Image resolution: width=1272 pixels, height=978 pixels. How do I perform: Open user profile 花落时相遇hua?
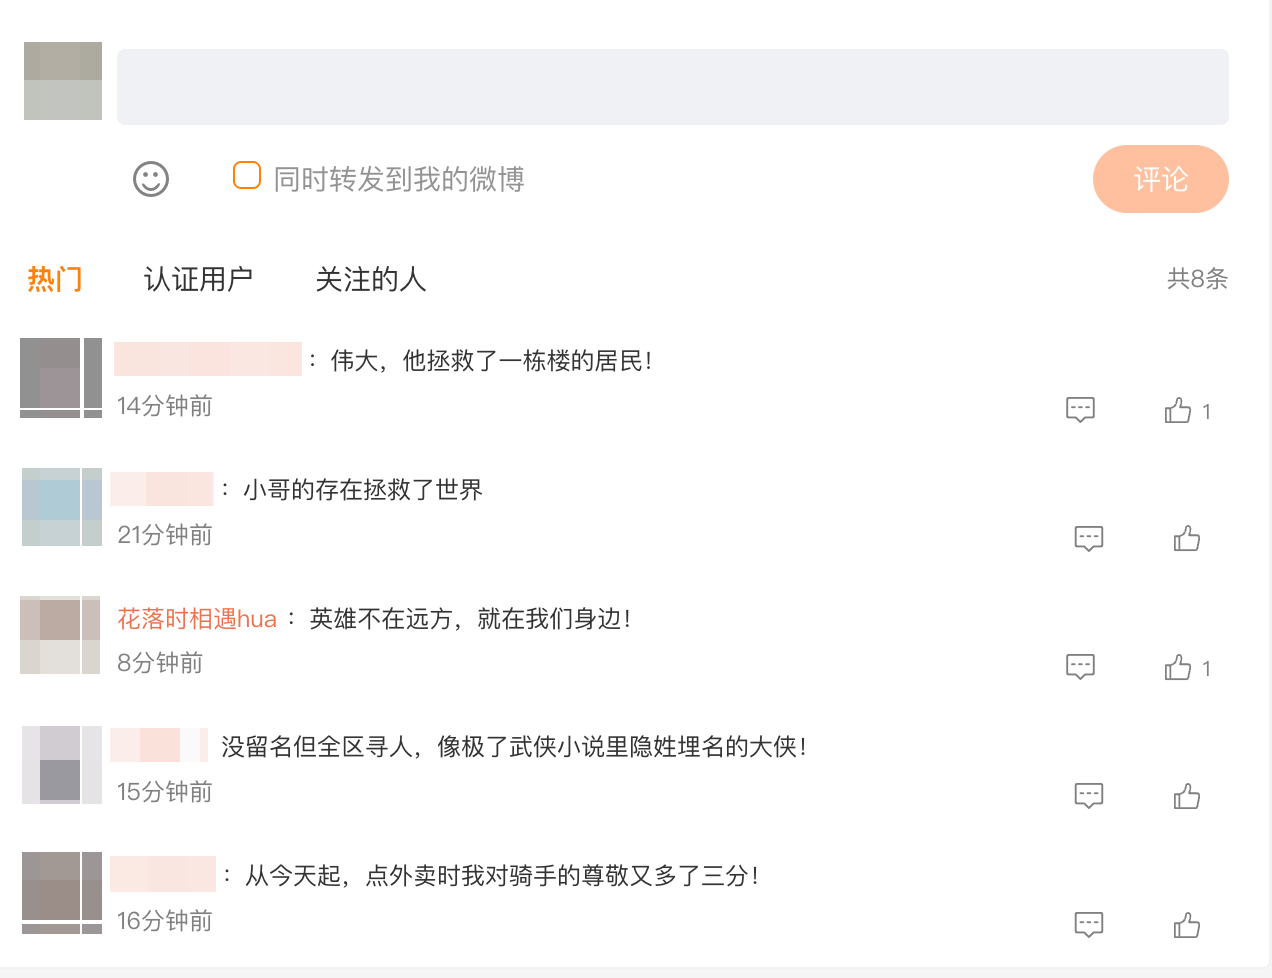click(x=197, y=619)
